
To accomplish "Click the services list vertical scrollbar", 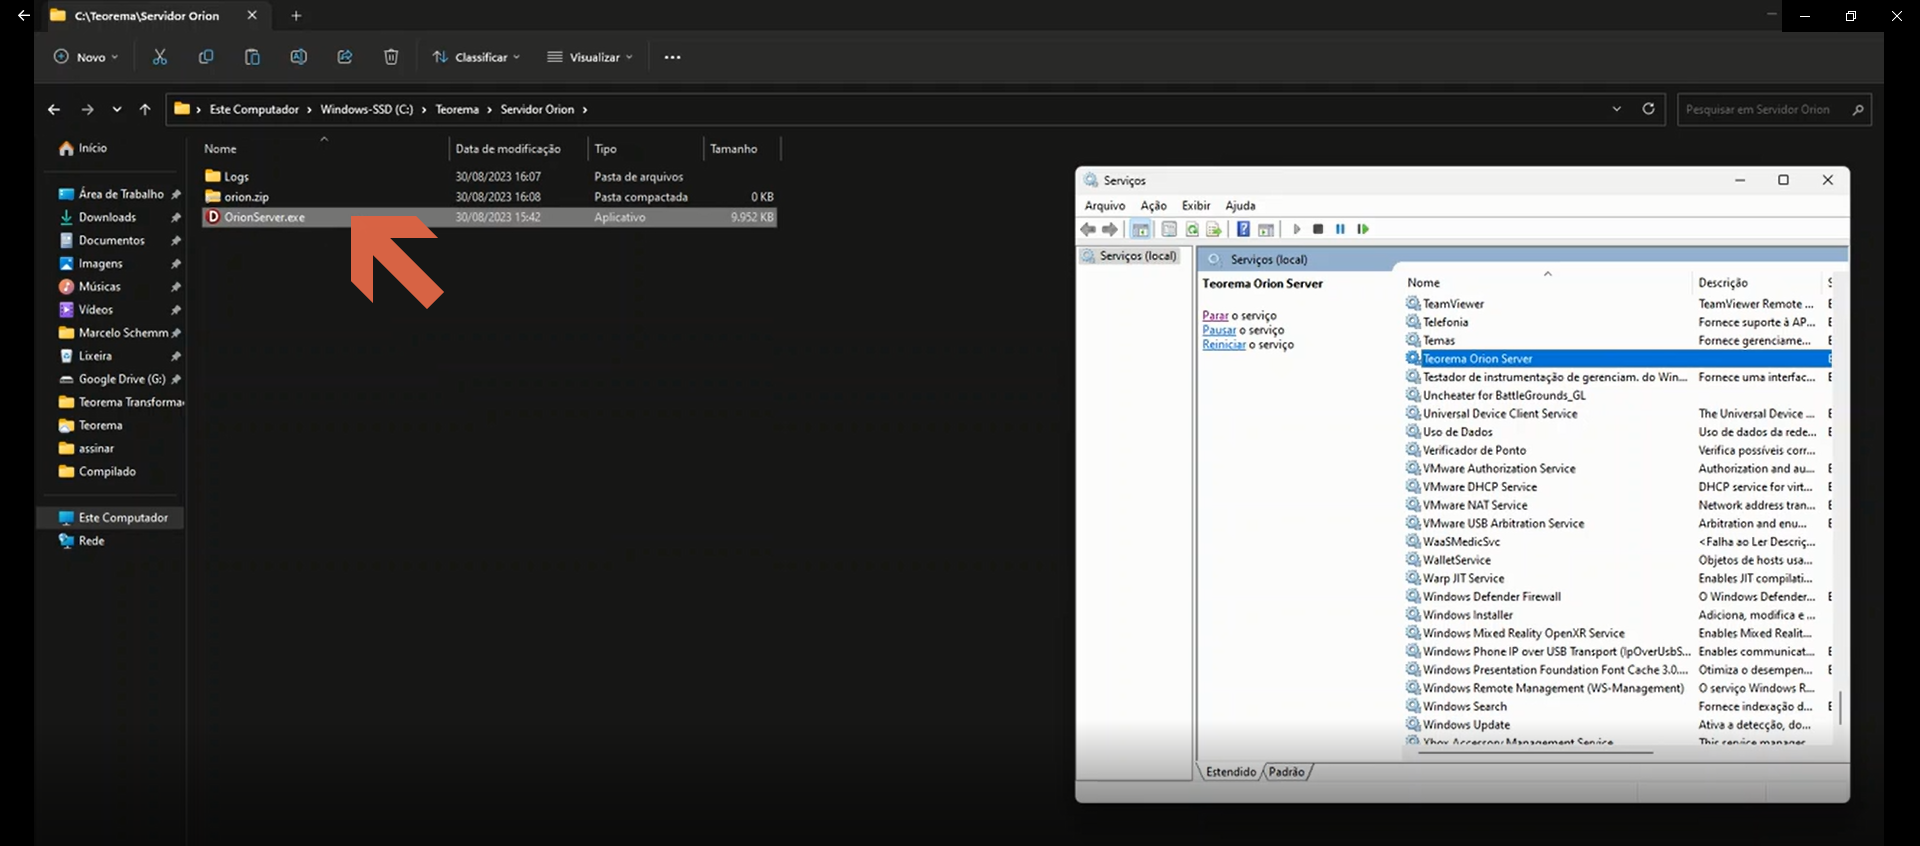I will click(x=1840, y=707).
